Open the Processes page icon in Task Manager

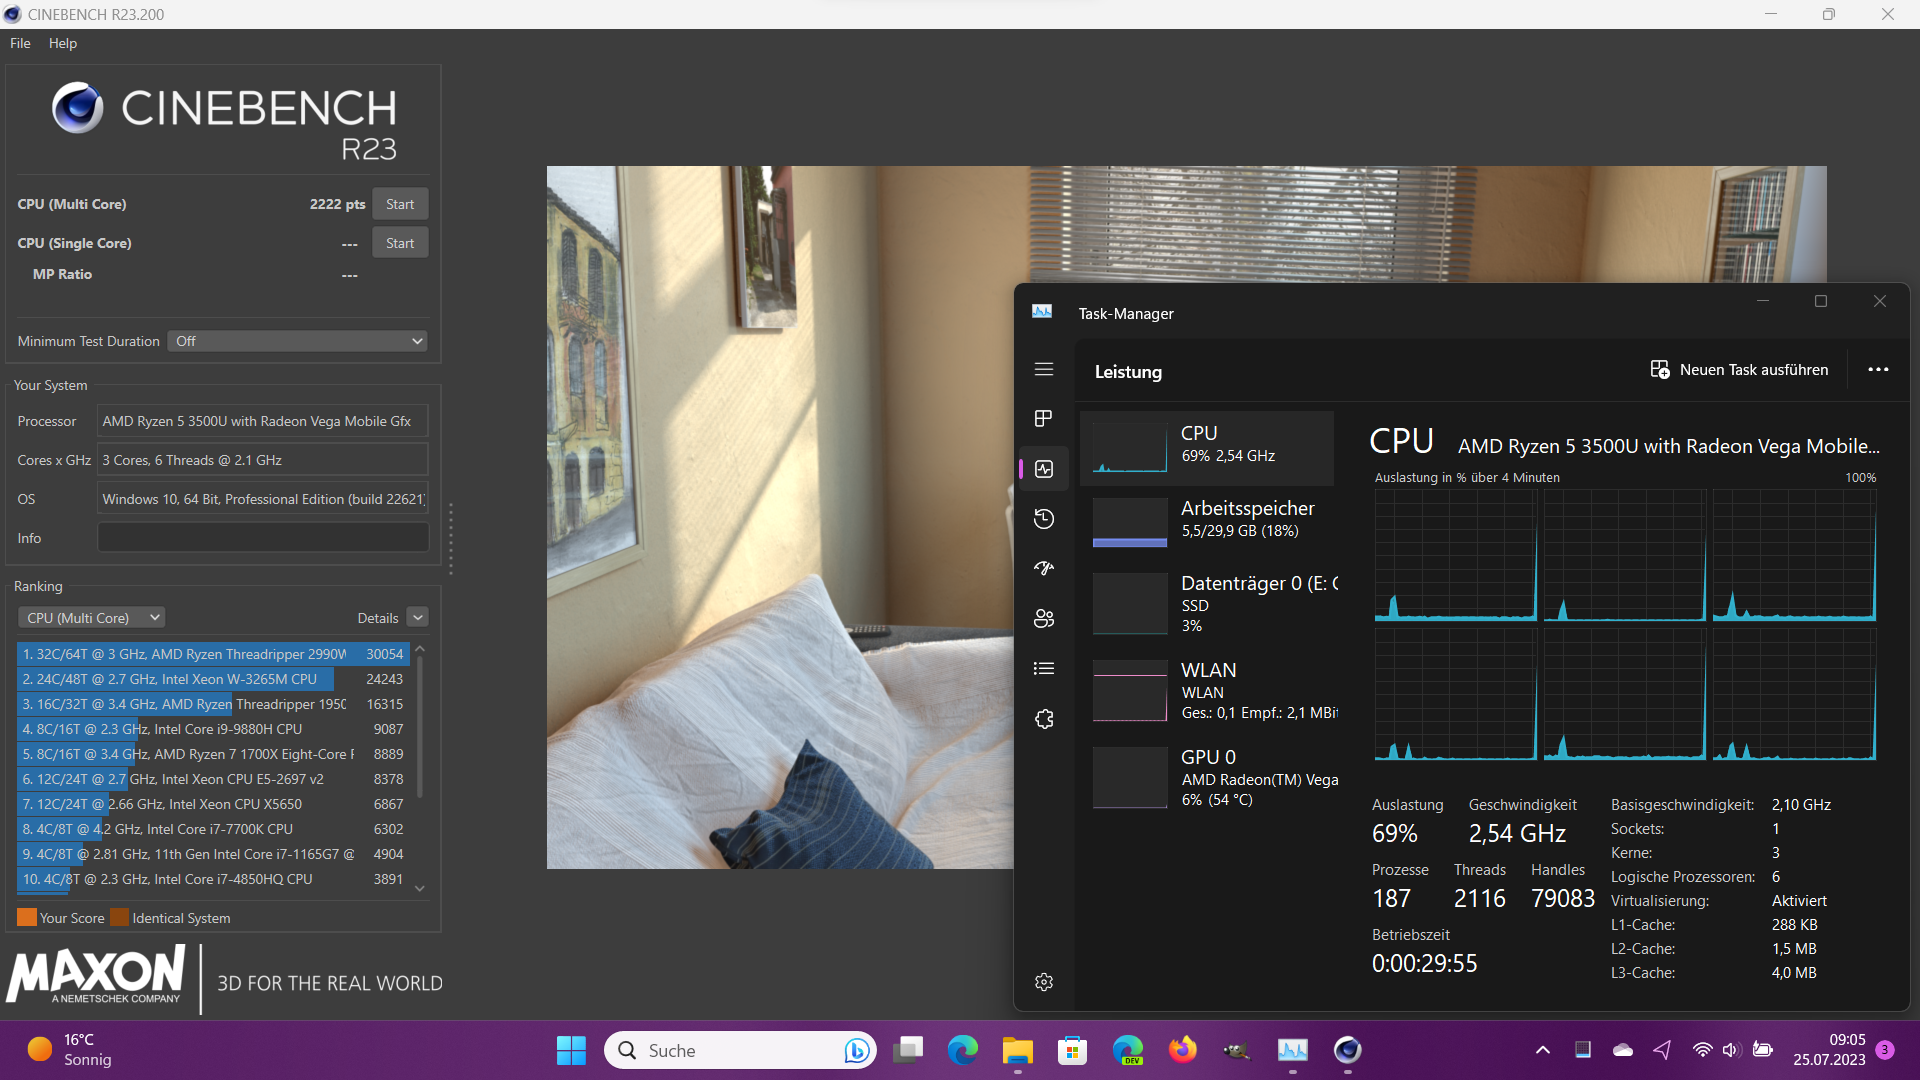pyautogui.click(x=1044, y=418)
